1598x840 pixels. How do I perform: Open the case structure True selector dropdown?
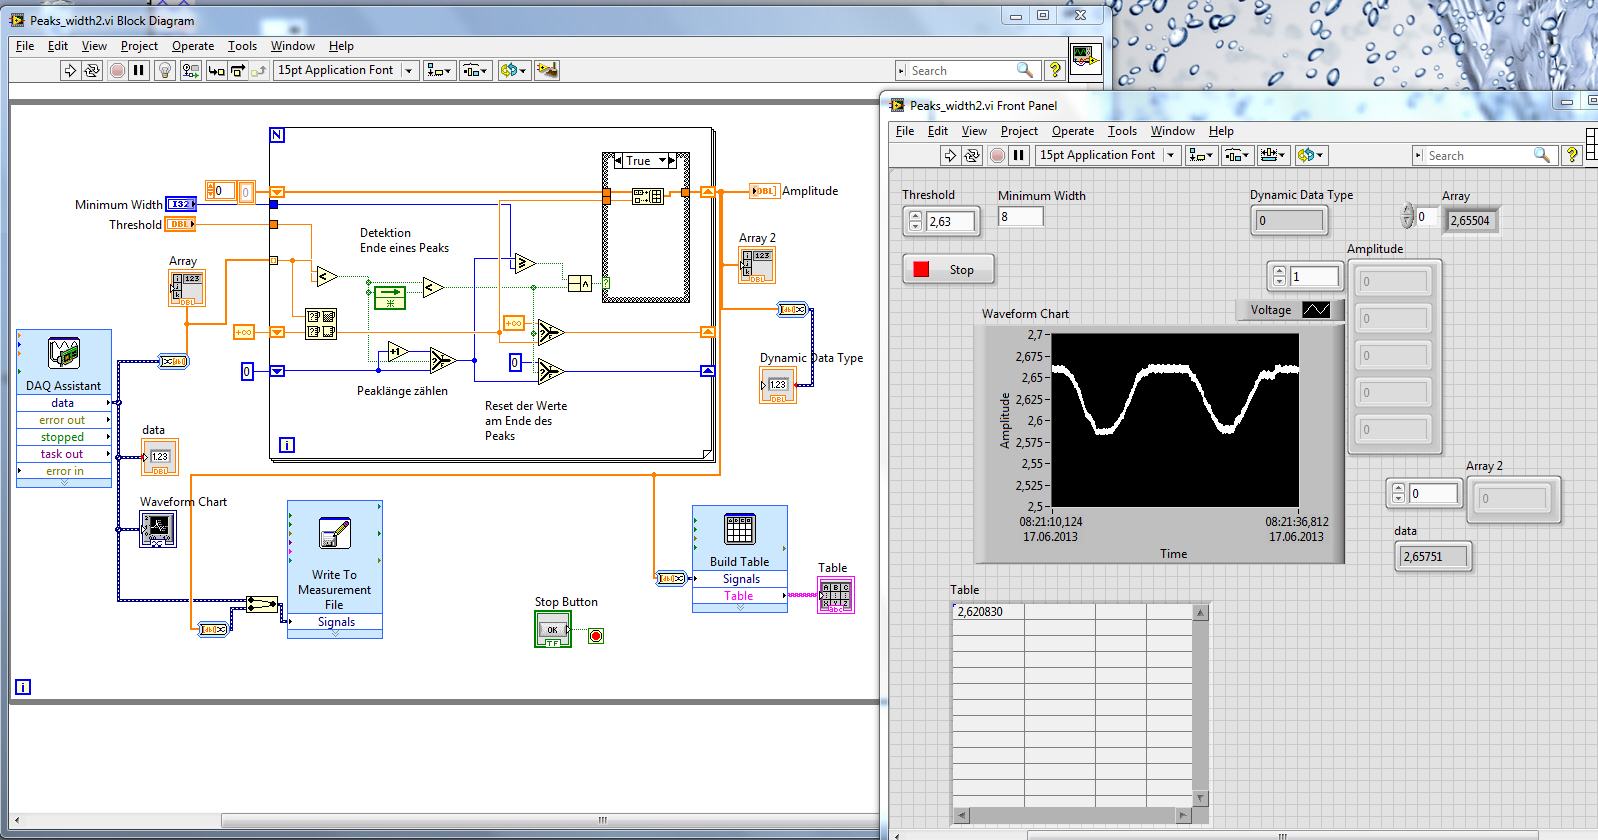662,161
